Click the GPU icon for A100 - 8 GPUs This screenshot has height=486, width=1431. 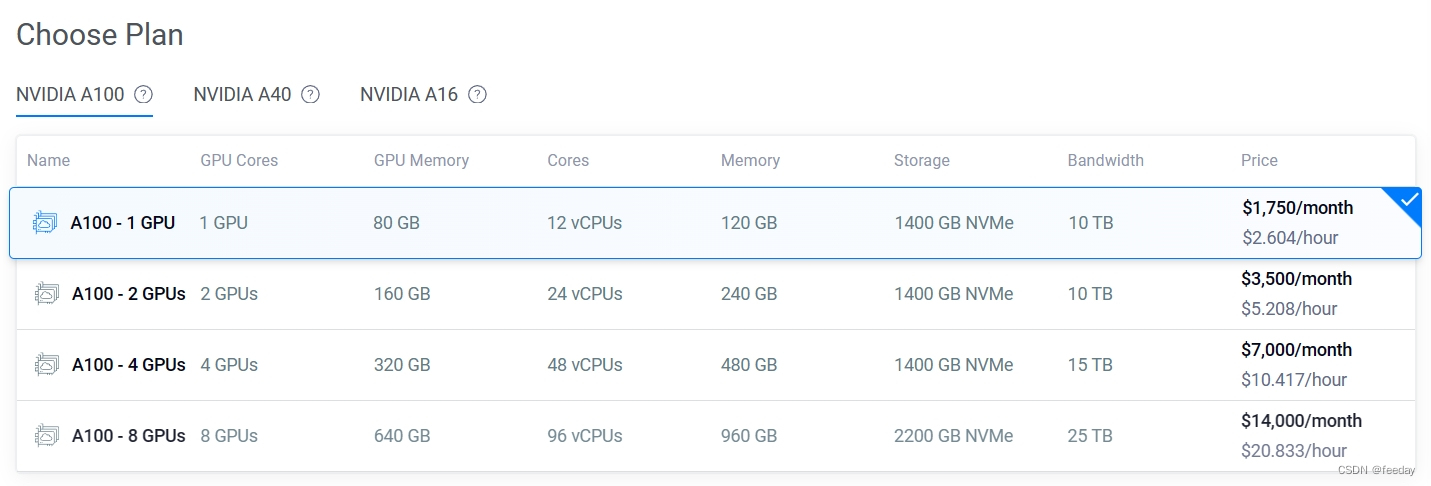point(46,436)
